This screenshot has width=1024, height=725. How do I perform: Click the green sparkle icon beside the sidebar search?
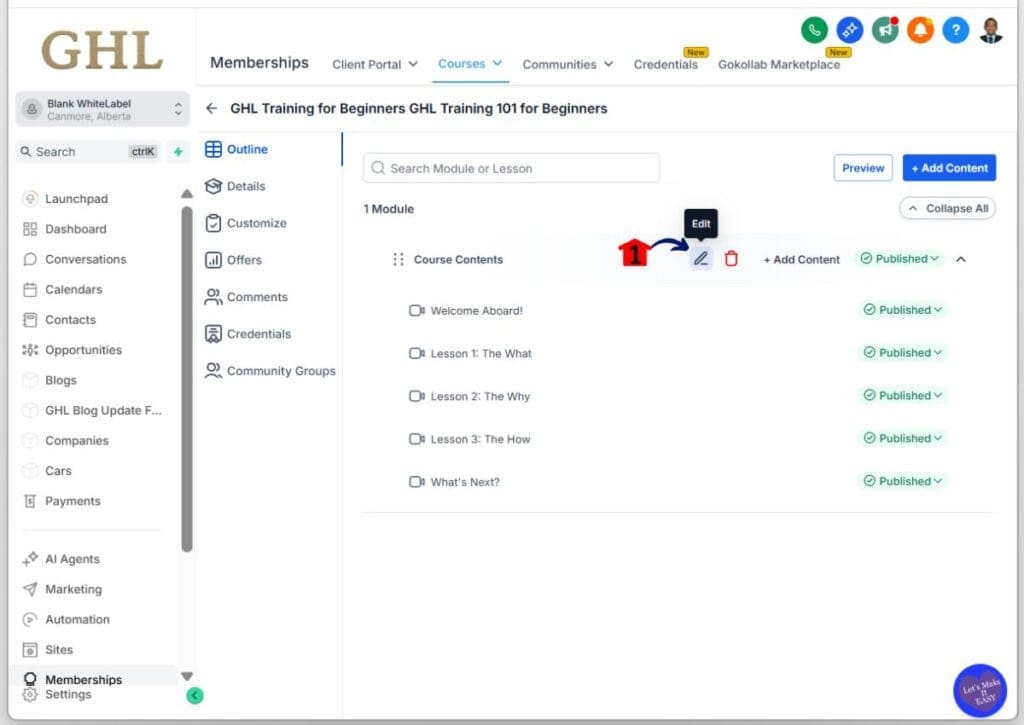tap(178, 151)
